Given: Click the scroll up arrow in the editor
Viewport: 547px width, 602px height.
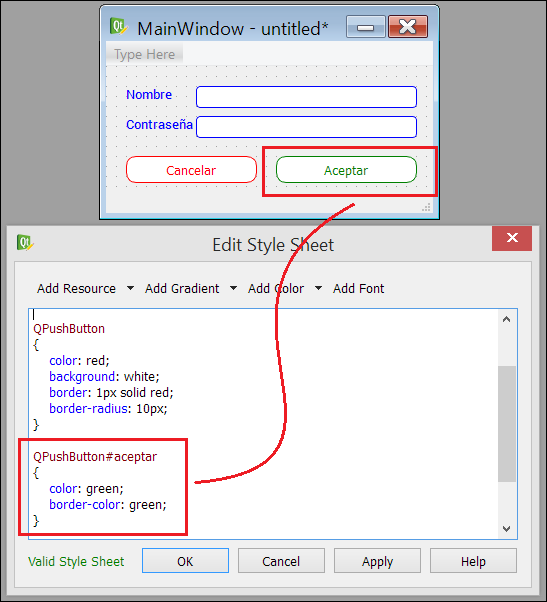Looking at the screenshot, I should click(x=506, y=319).
